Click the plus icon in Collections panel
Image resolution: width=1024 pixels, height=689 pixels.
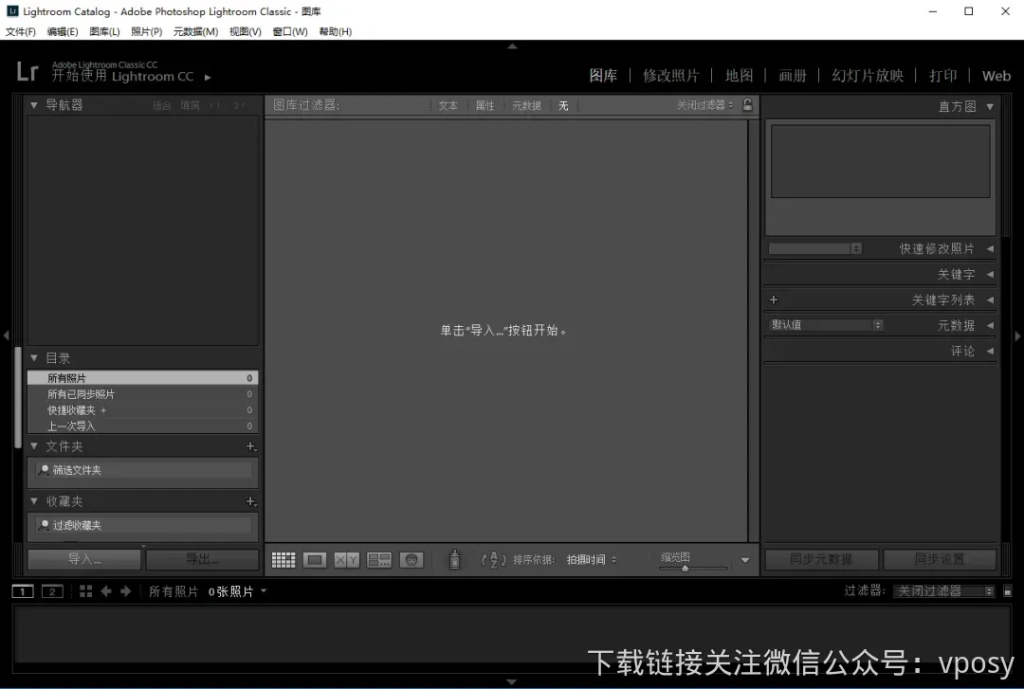point(251,501)
